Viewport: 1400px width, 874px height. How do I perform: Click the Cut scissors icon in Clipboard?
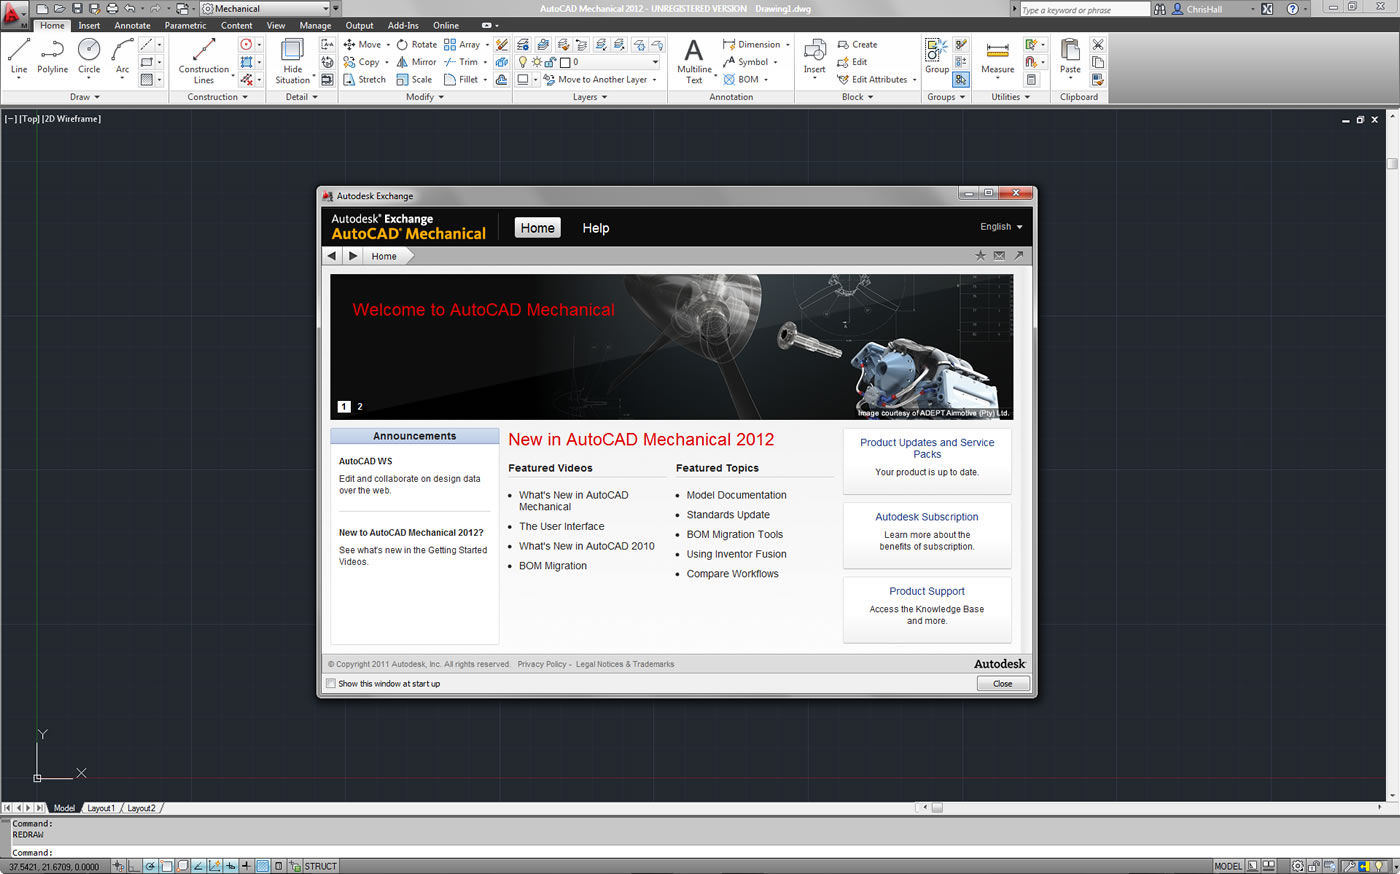tap(1098, 44)
